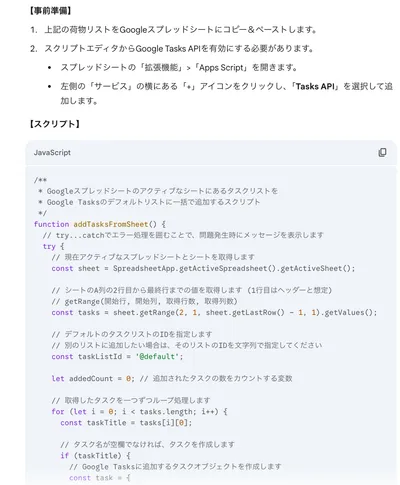The image size is (400, 485).
Task: Click the comment デフォルトのタスクリストのIDを指定します
Action: point(132,334)
